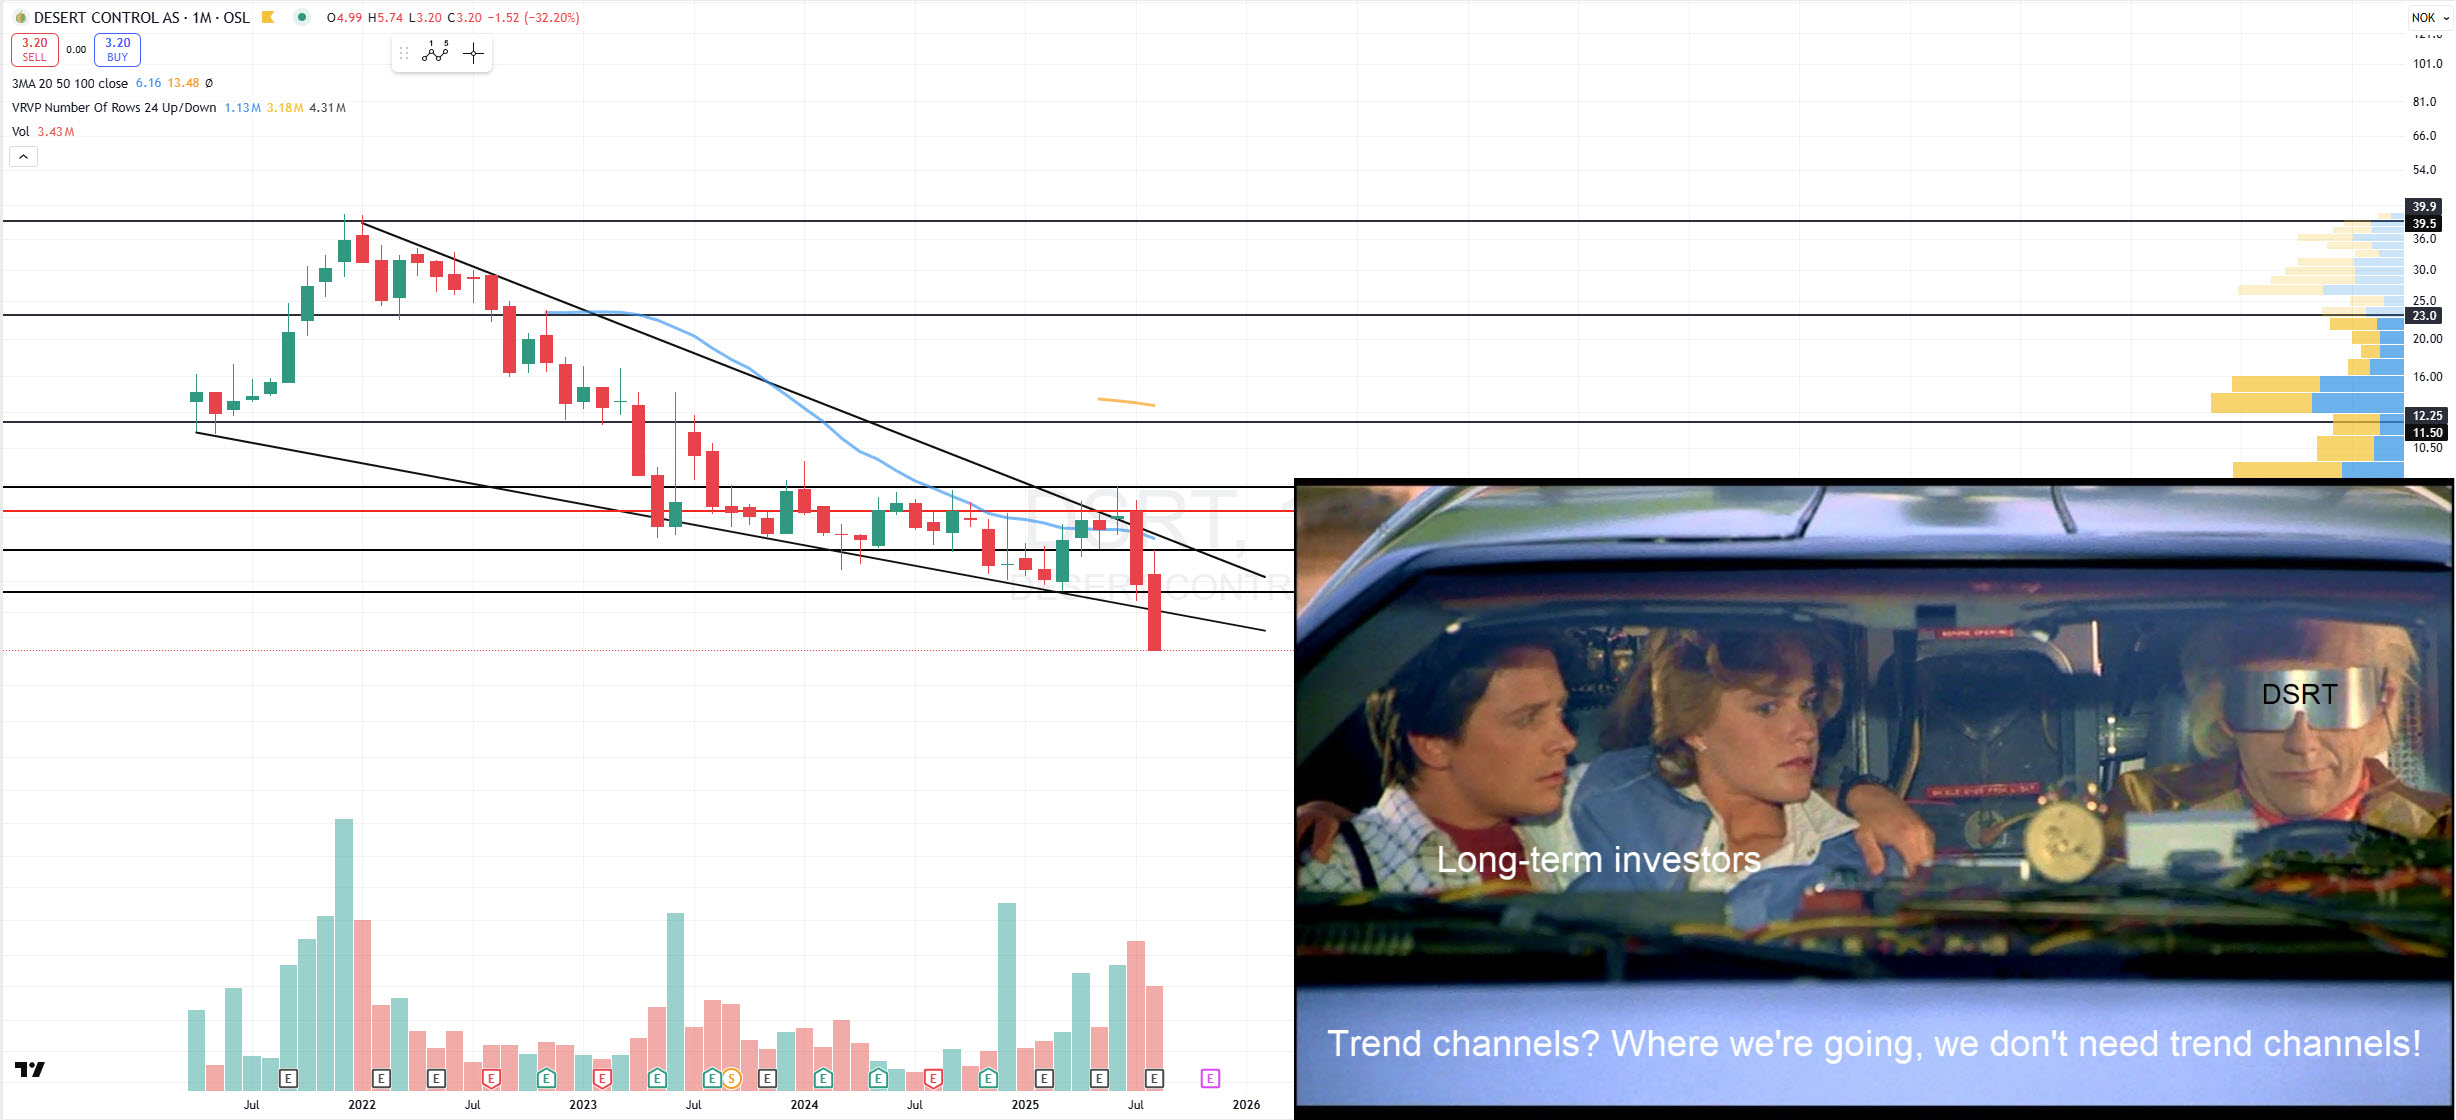Screen dimensions: 2456x1120
Task: Click the yellow flag icon beside OSL
Action: (x=268, y=17)
